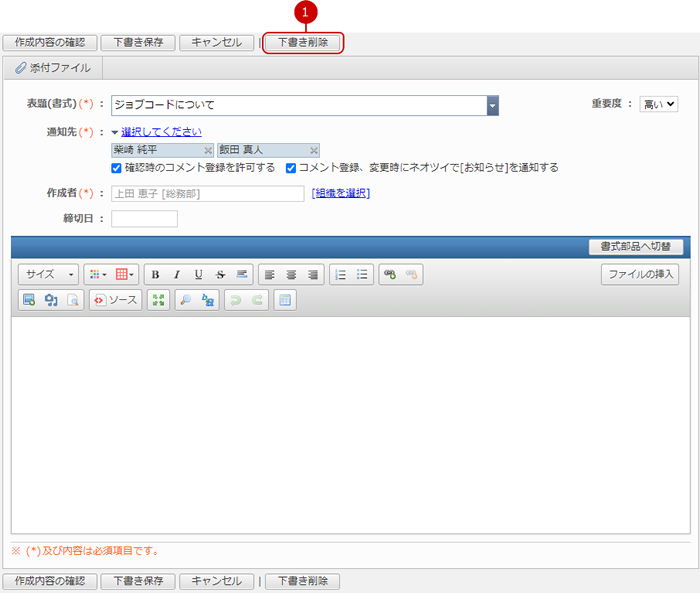Click the paperclip 添付ファイル tab

[x=53, y=68]
